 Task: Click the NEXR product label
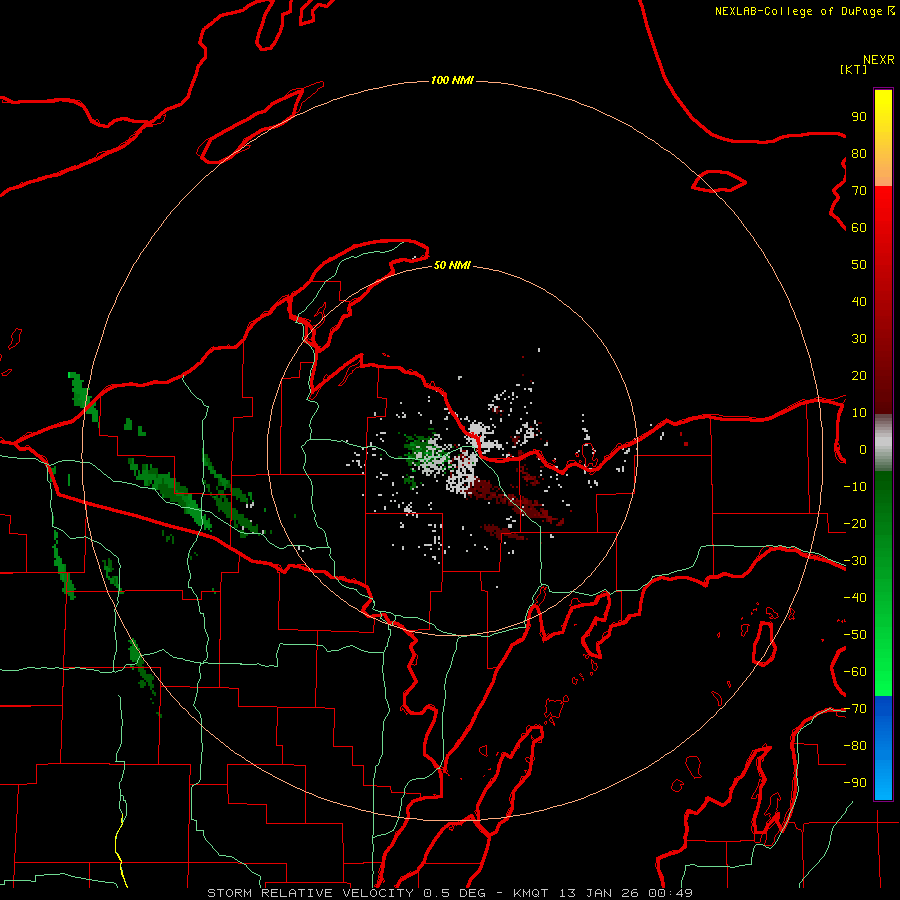[879, 60]
